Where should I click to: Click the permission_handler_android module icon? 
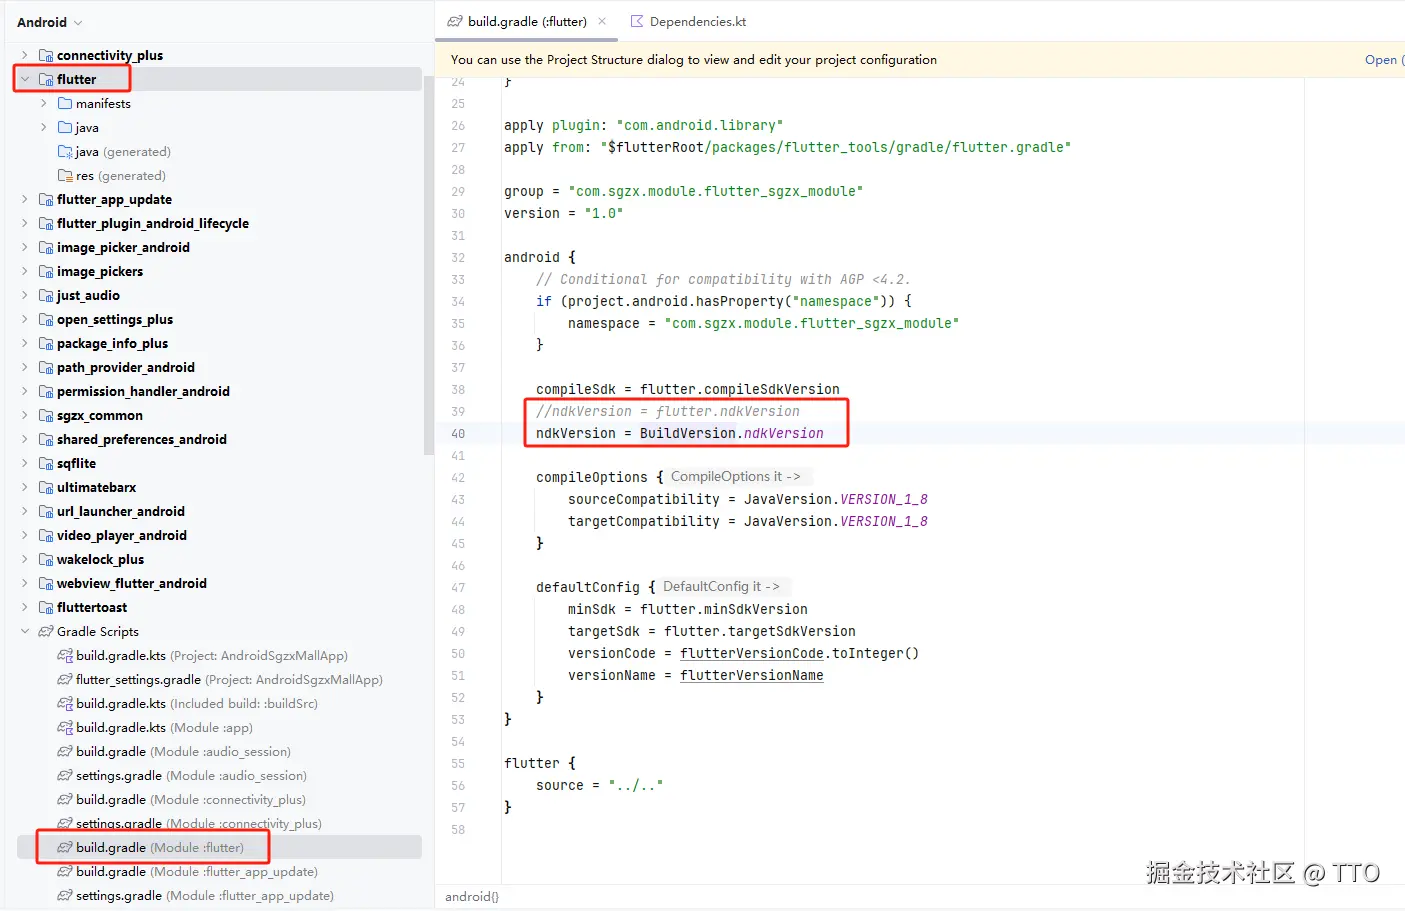46,391
